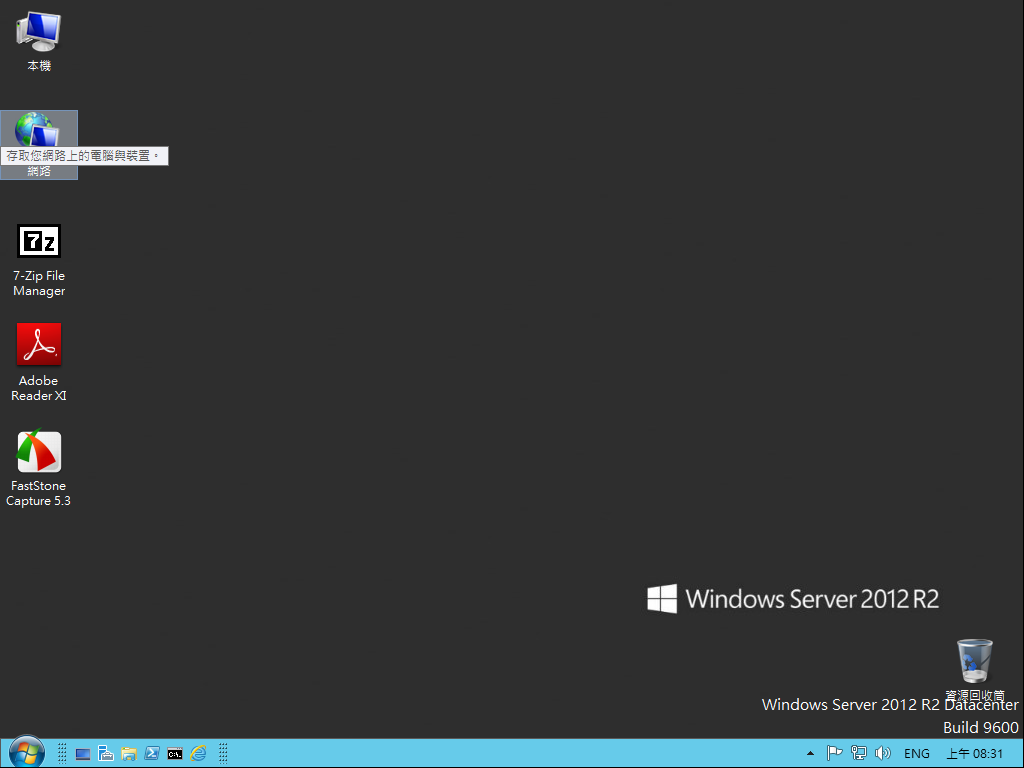This screenshot has width=1024, height=768.
Task: Open the volume speaker icon
Action: [x=882, y=754]
